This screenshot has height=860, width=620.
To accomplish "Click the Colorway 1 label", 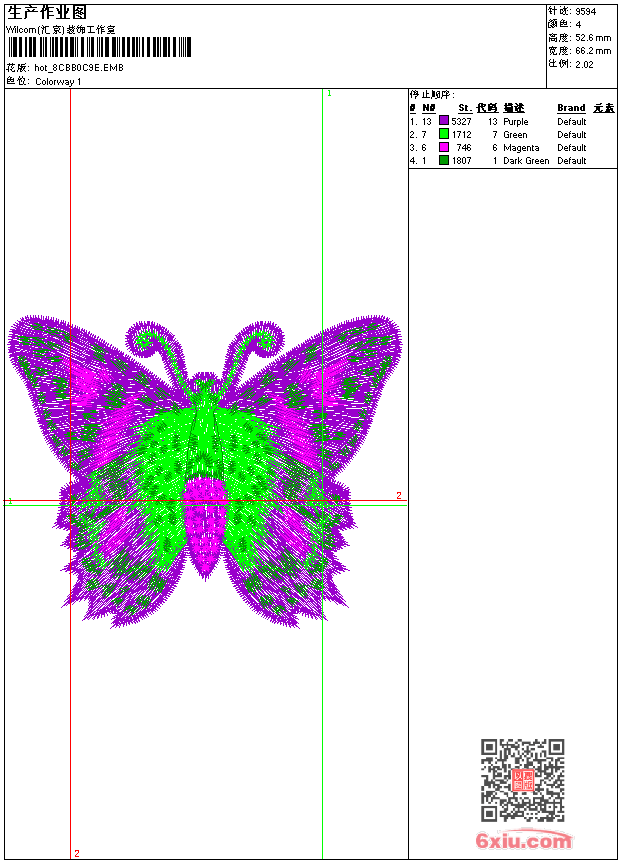I will [x=58, y=82].
